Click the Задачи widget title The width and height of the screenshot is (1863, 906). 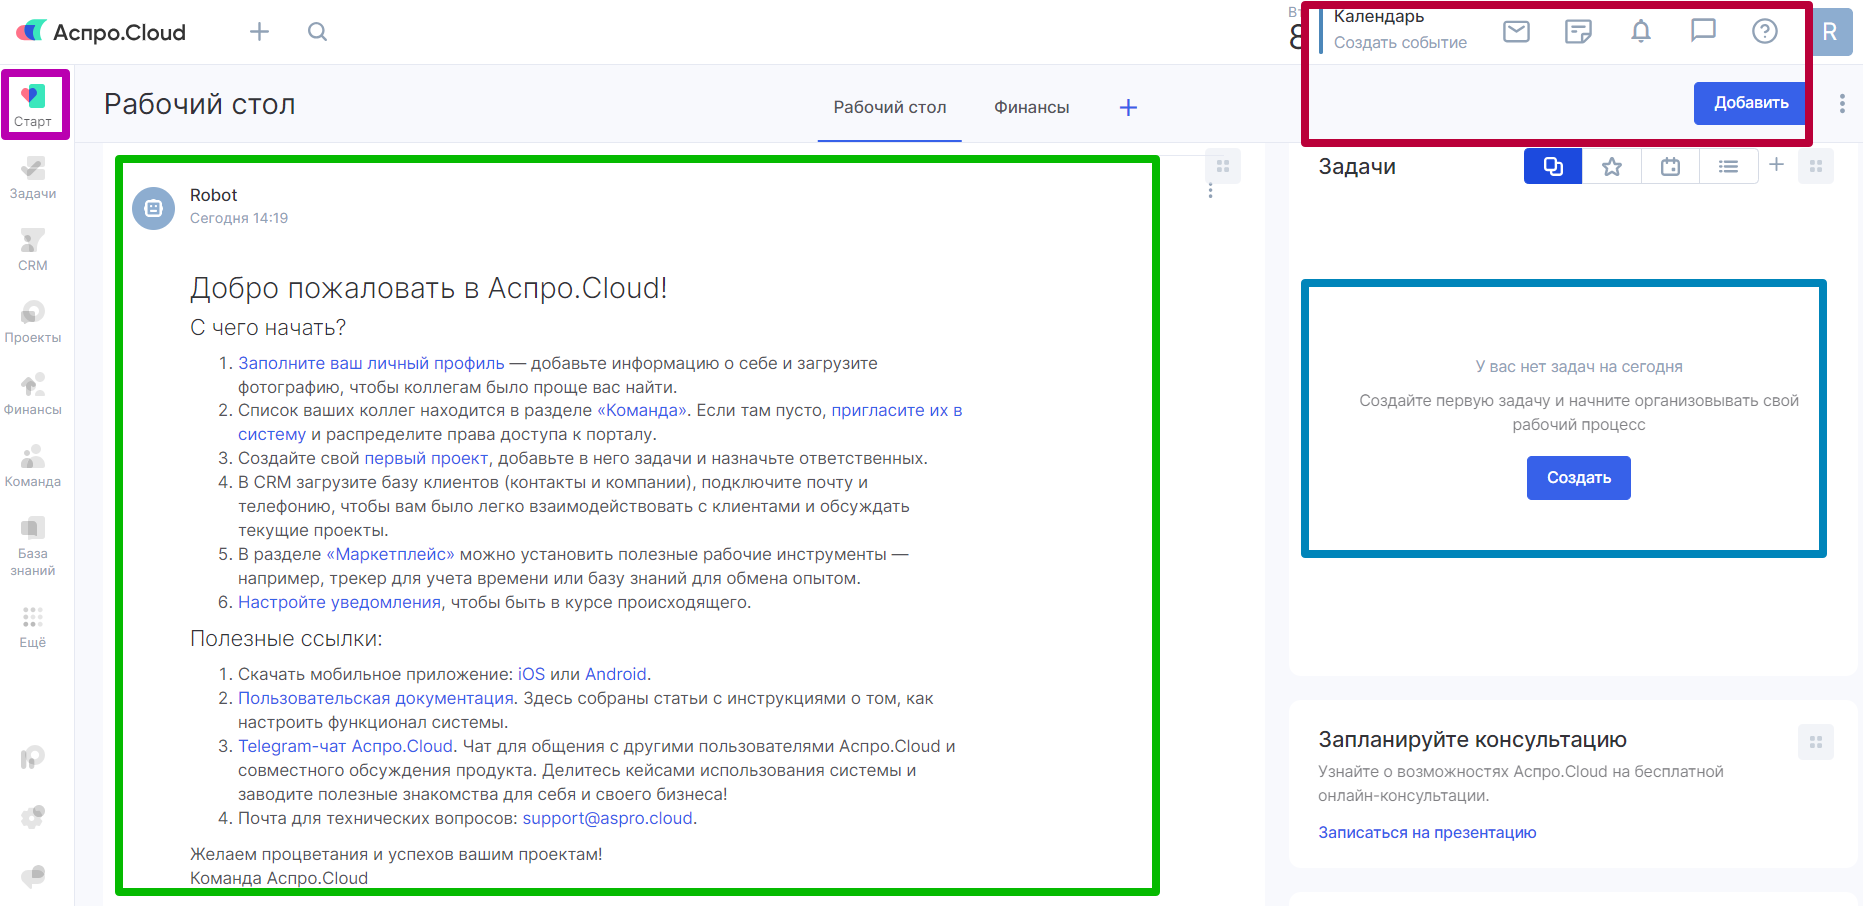pos(1357,166)
